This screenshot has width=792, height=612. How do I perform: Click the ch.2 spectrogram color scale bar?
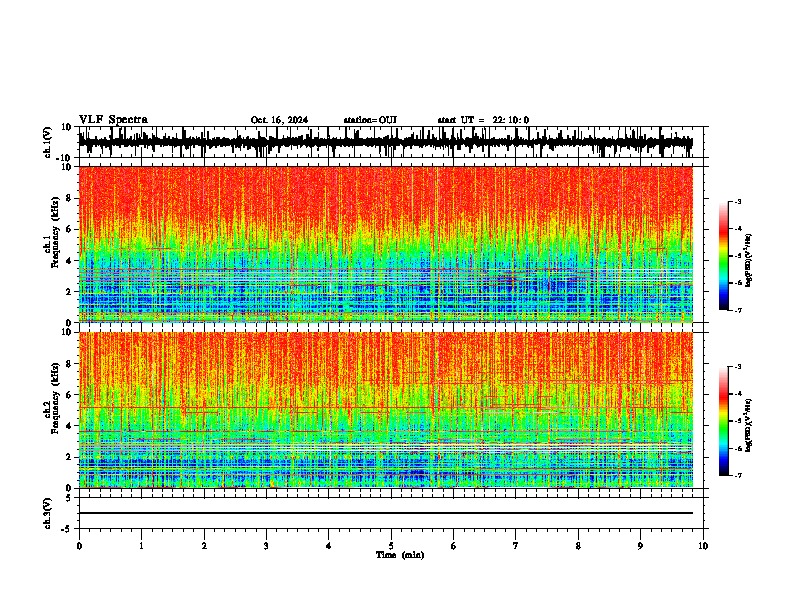click(x=724, y=421)
